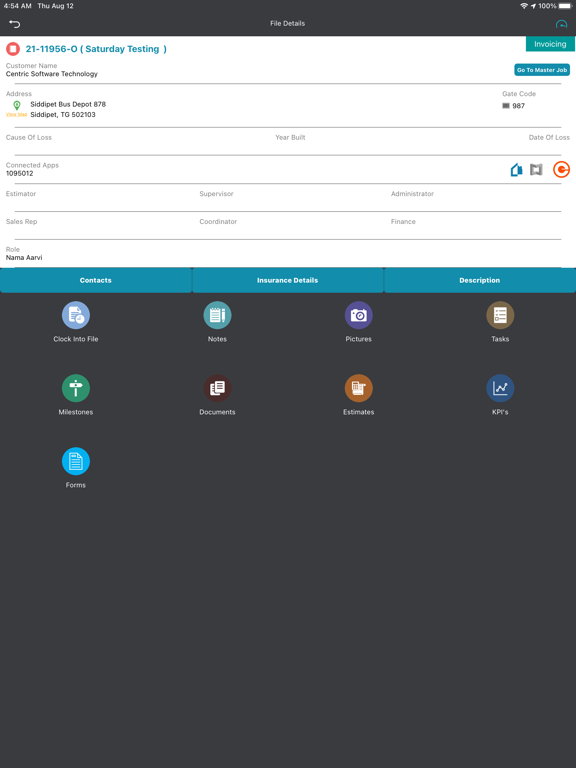Screen dimensions: 576x768
Task: Tap the green map pin icon
Action: 17,105
